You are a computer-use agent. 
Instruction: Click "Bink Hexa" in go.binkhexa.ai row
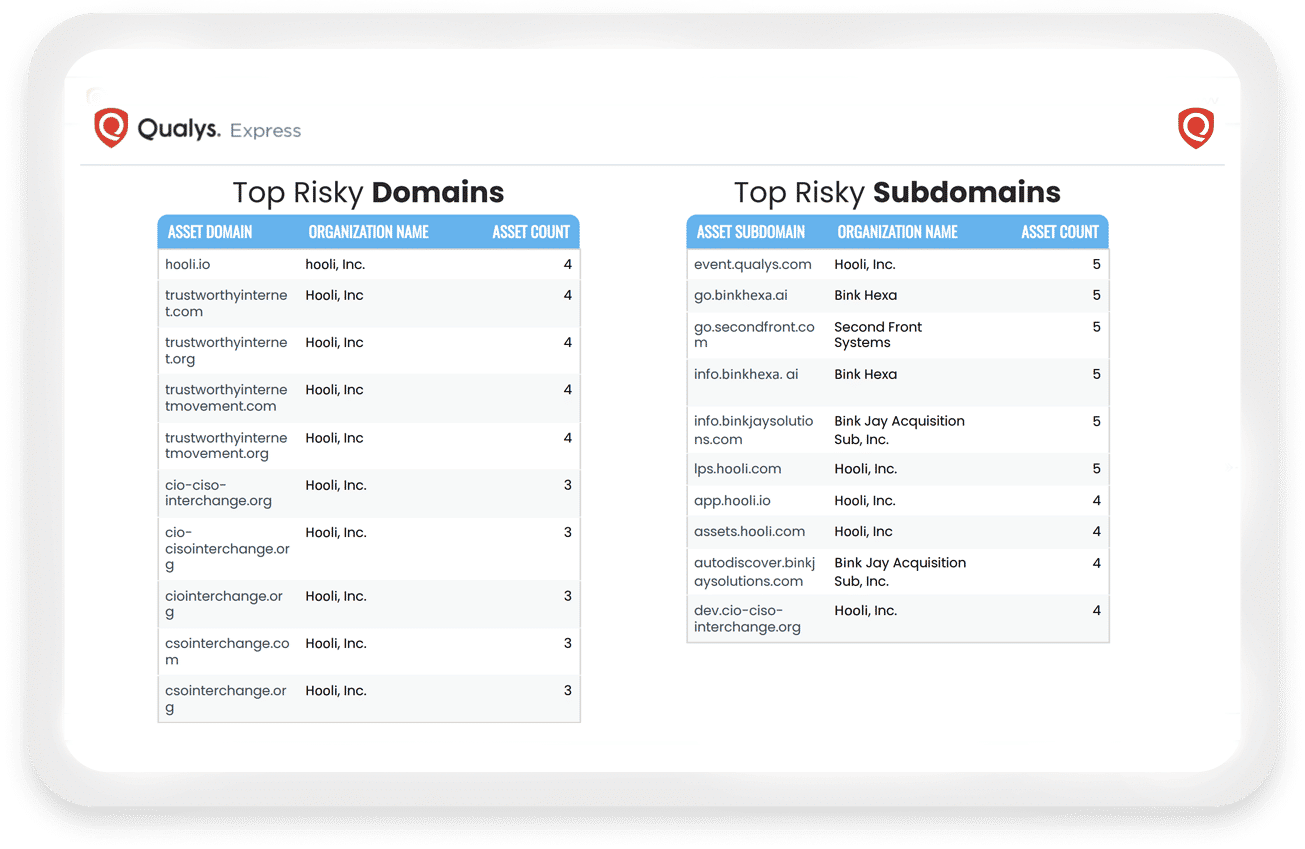click(866, 296)
